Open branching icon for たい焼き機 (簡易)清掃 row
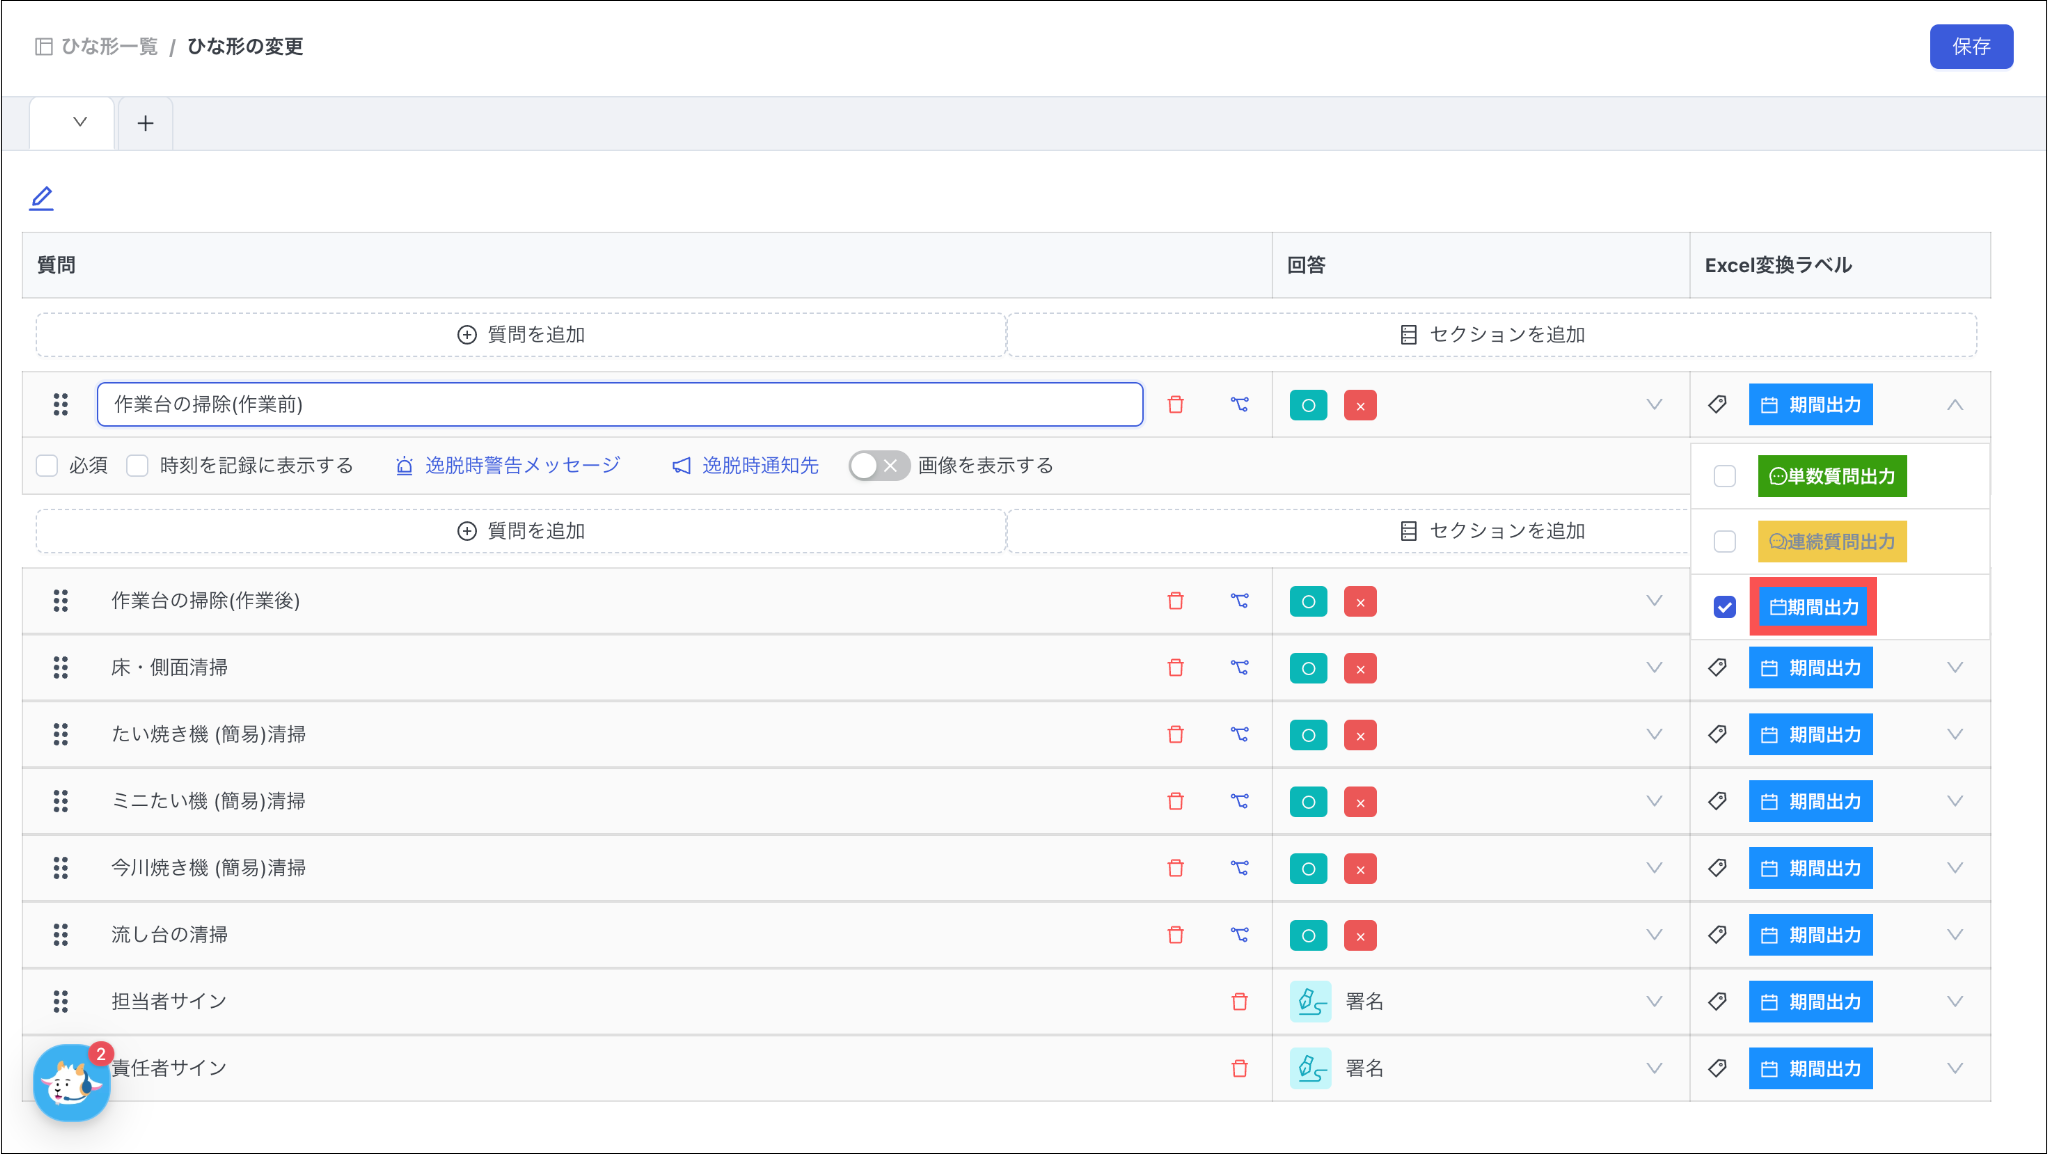Viewport: 2048px width, 1154px height. pos(1240,735)
